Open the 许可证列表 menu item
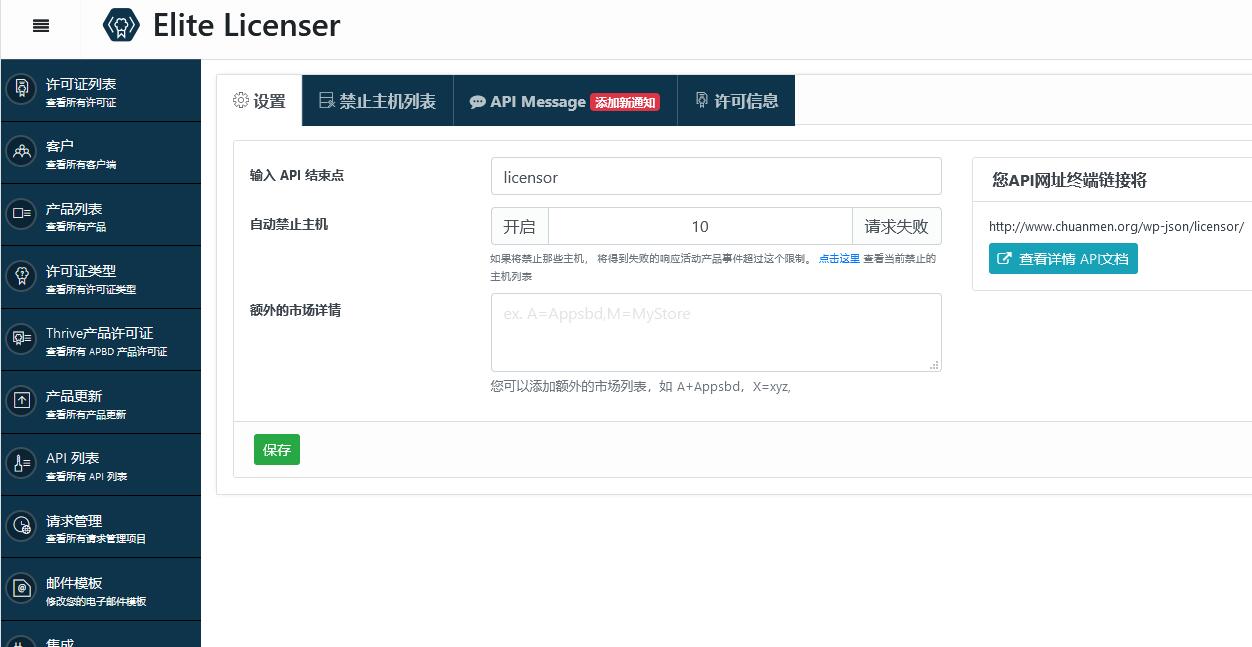 [101, 91]
